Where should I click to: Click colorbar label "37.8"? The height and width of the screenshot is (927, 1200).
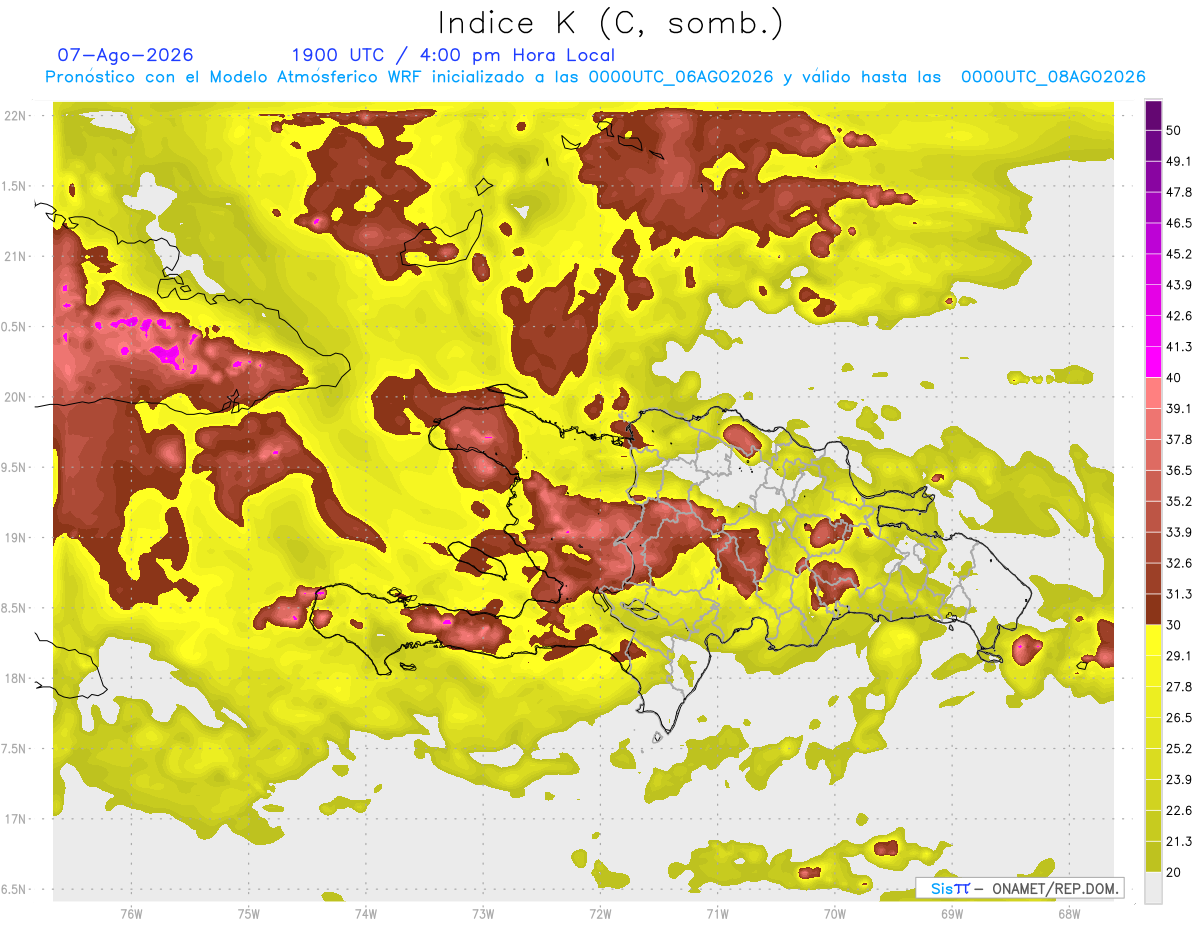[x=1179, y=439]
